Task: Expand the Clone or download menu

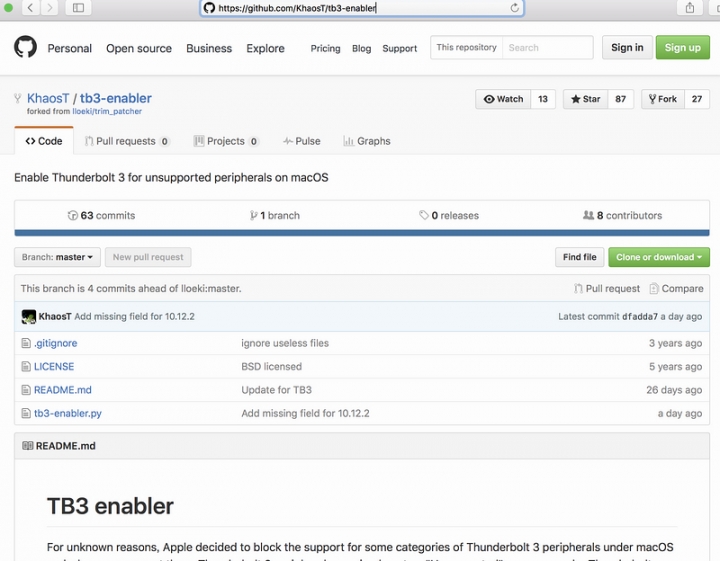Action: point(658,257)
